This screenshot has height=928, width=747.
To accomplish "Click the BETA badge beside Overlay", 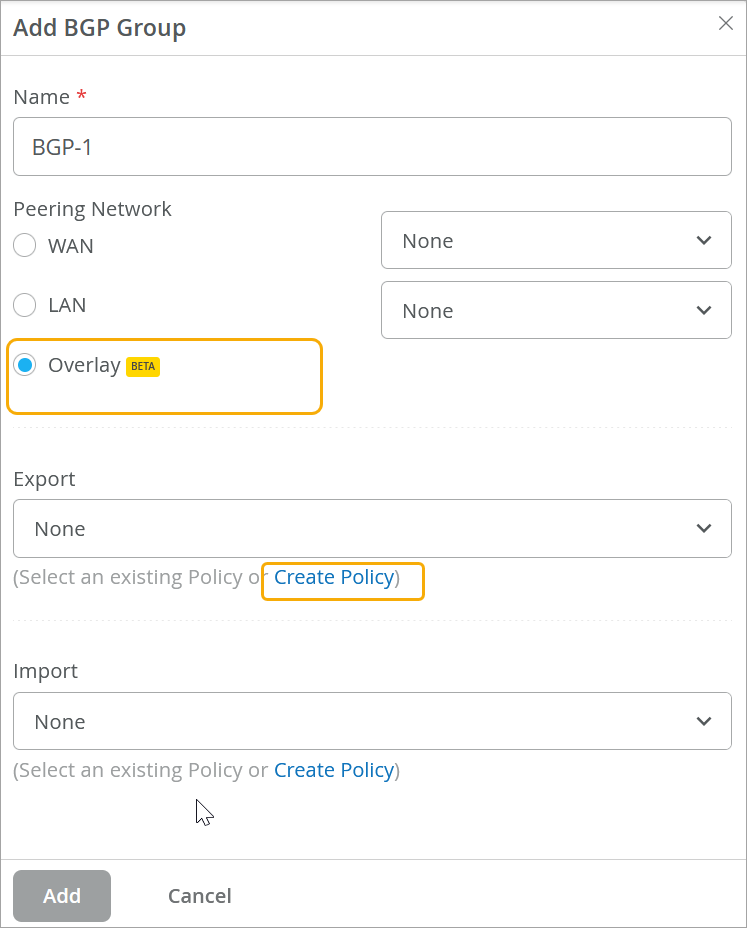I will [x=143, y=366].
